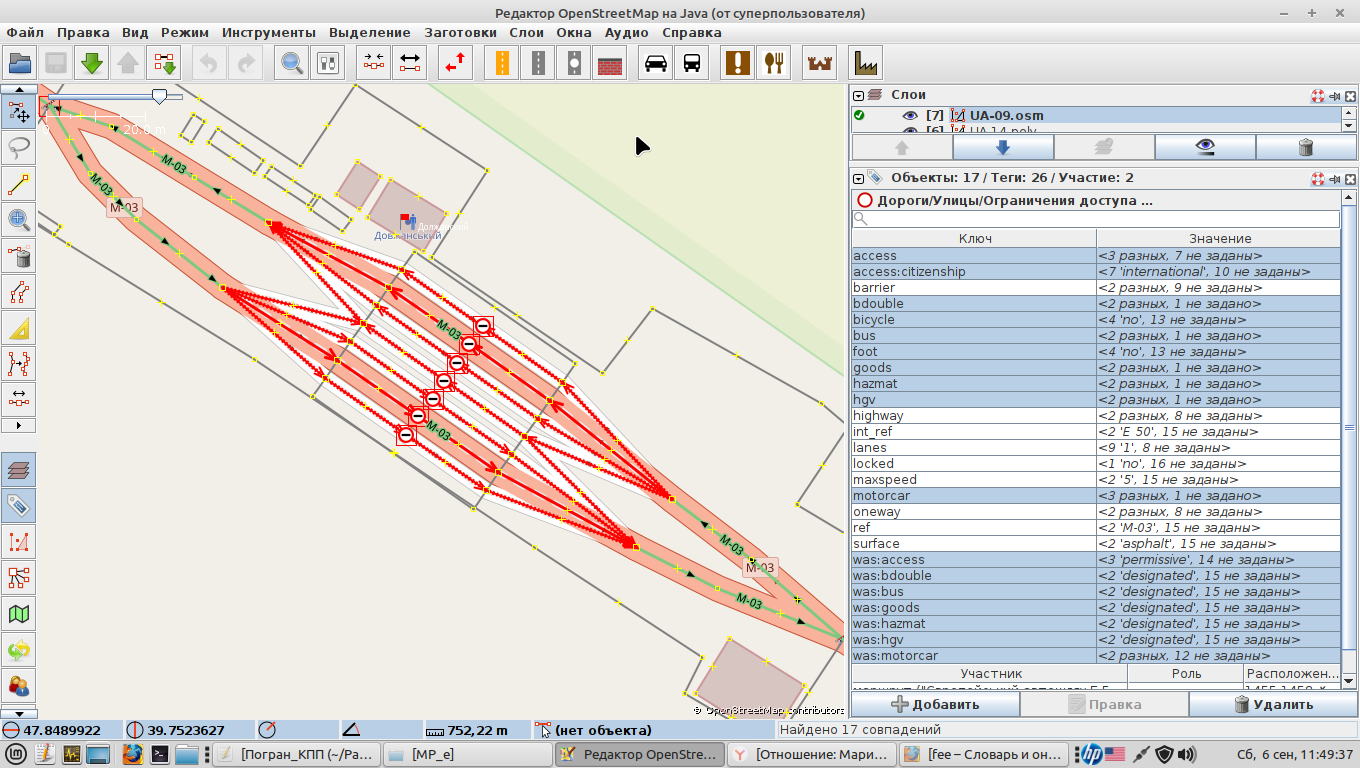The height and width of the screenshot is (768, 1360).
Task: Toggle the tags panel in left sidebar
Action: (19, 505)
